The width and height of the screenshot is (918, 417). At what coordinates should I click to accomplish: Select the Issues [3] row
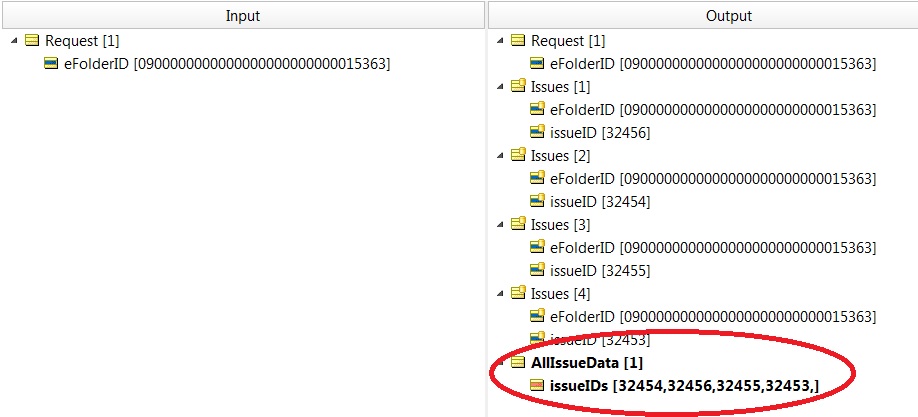pos(560,224)
